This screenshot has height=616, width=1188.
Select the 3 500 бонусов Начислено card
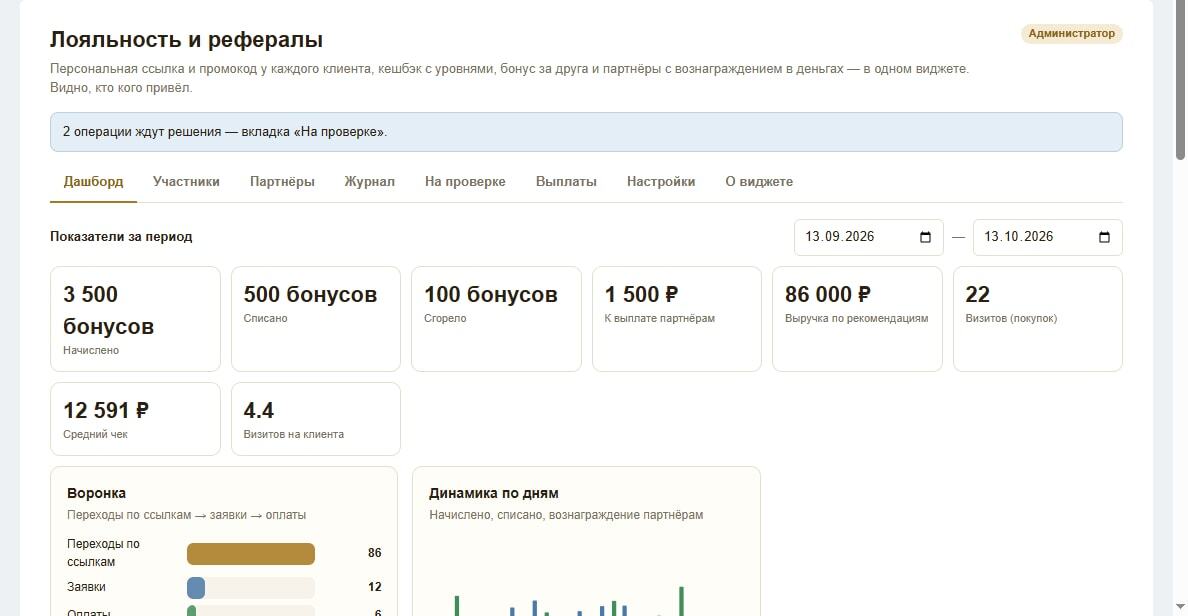point(135,319)
